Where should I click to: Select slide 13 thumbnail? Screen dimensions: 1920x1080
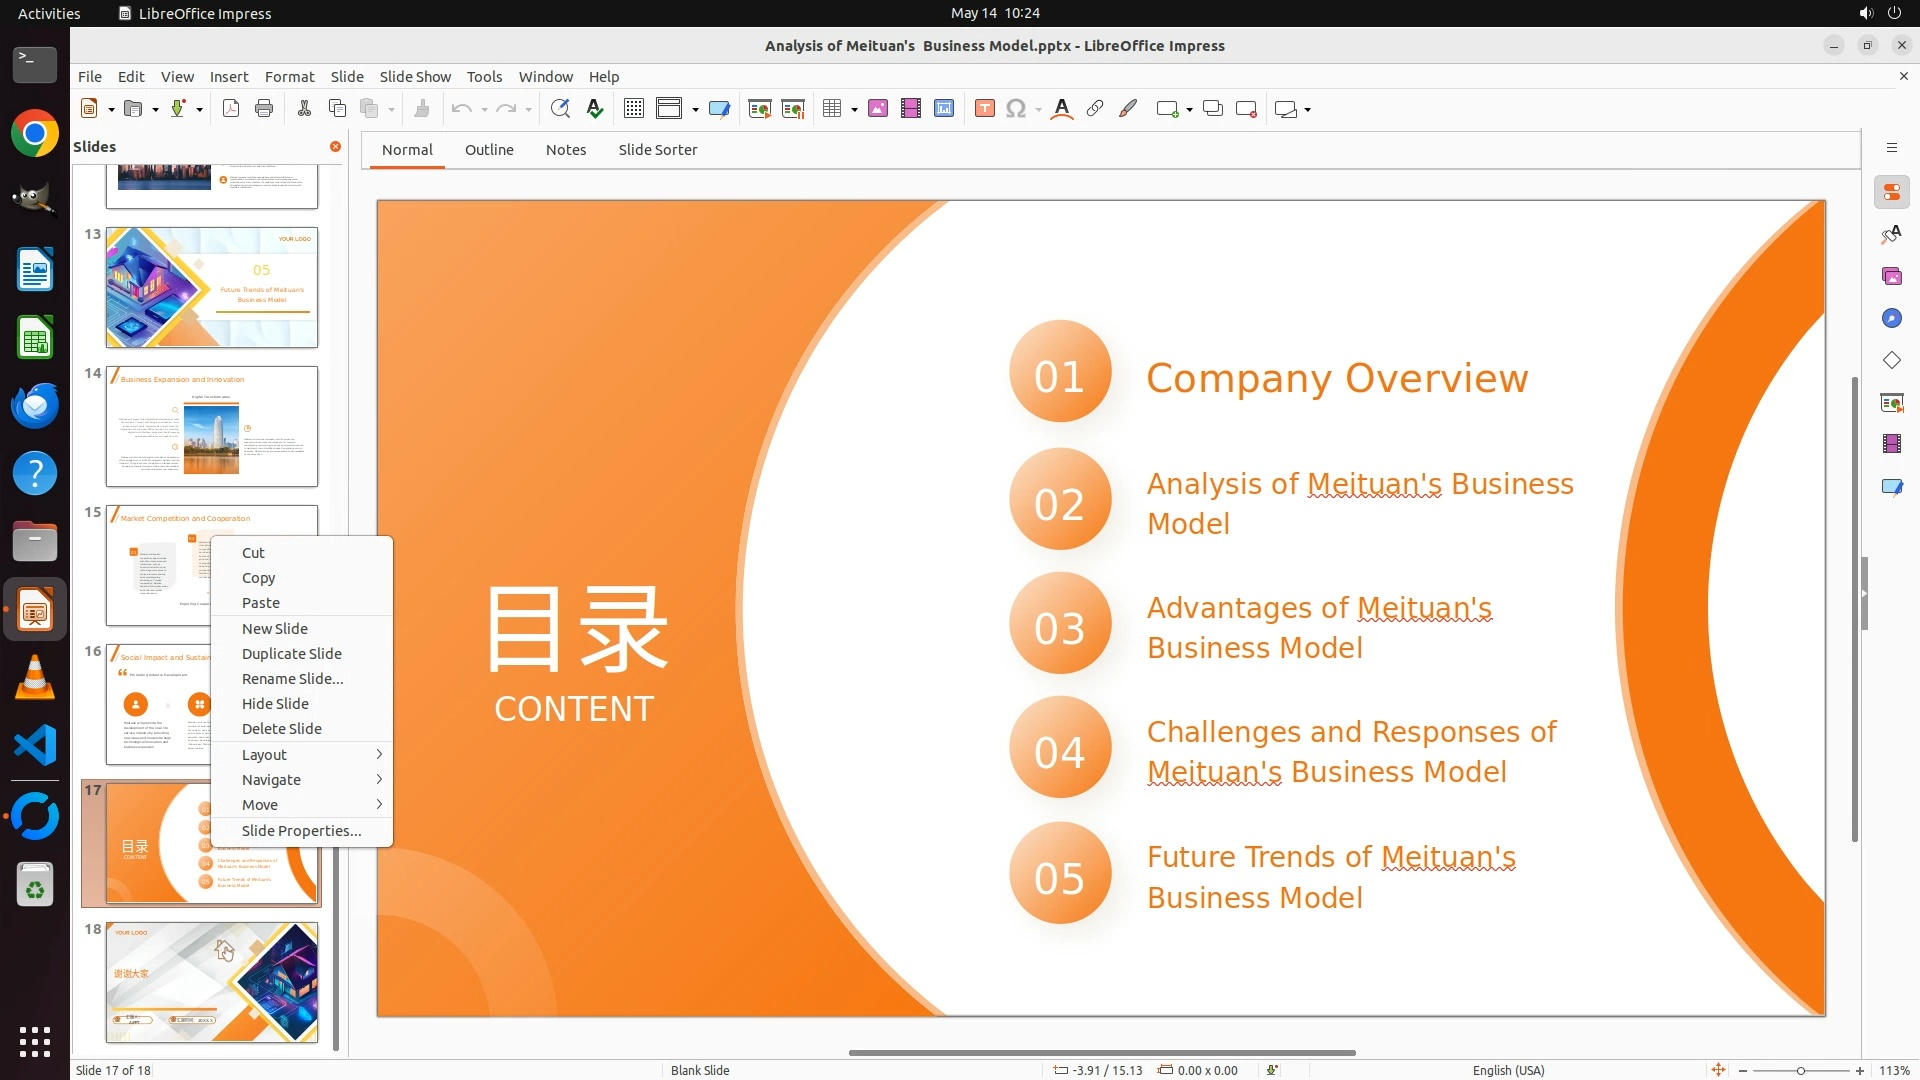211,287
